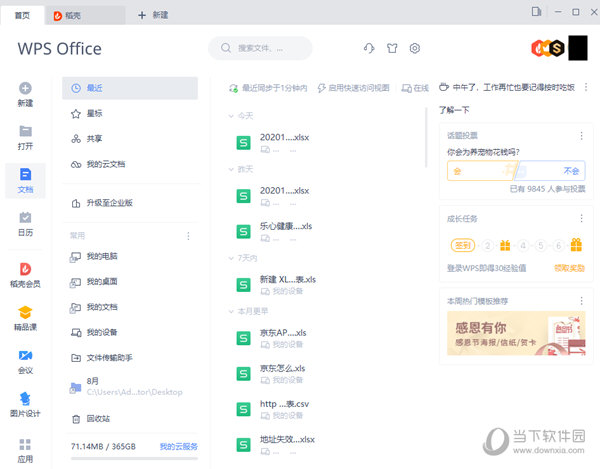The image size is (600, 469).
Task: Click the membership badge icons near the avatar
Action: point(548,48)
